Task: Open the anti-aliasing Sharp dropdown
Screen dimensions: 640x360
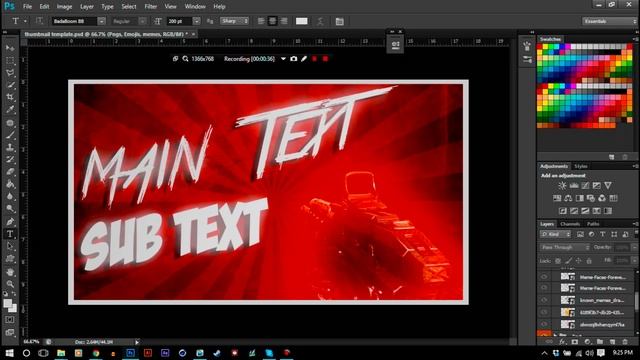Action: (235, 21)
